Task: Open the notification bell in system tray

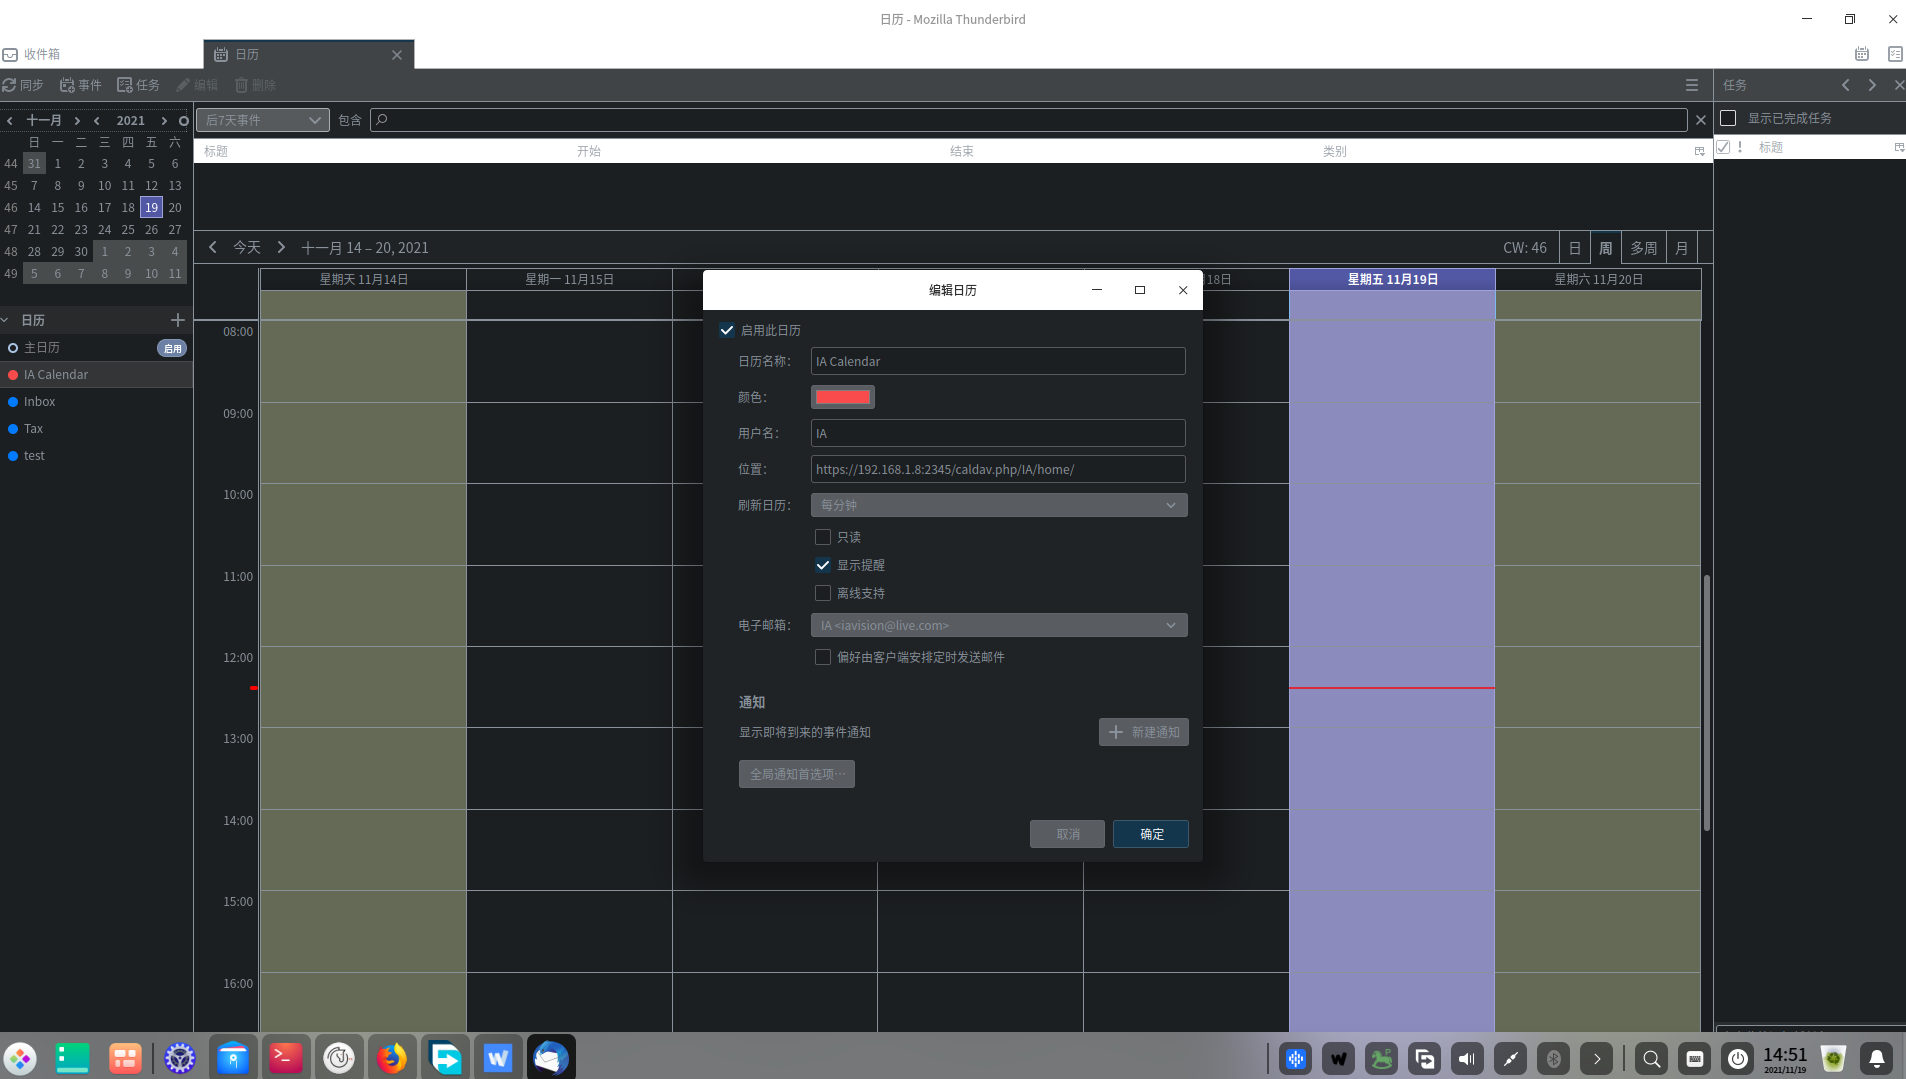Action: click(1877, 1058)
